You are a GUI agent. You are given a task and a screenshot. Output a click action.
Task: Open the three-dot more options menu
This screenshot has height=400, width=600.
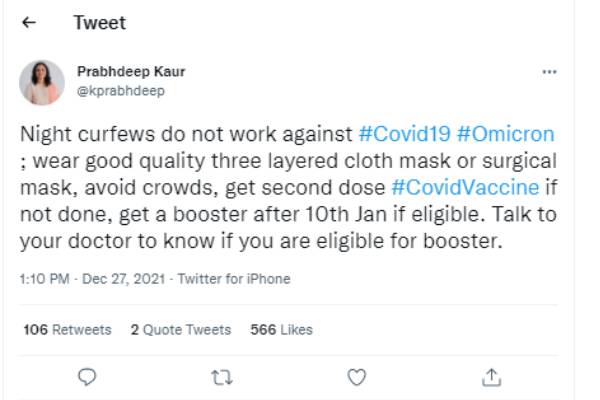(549, 72)
